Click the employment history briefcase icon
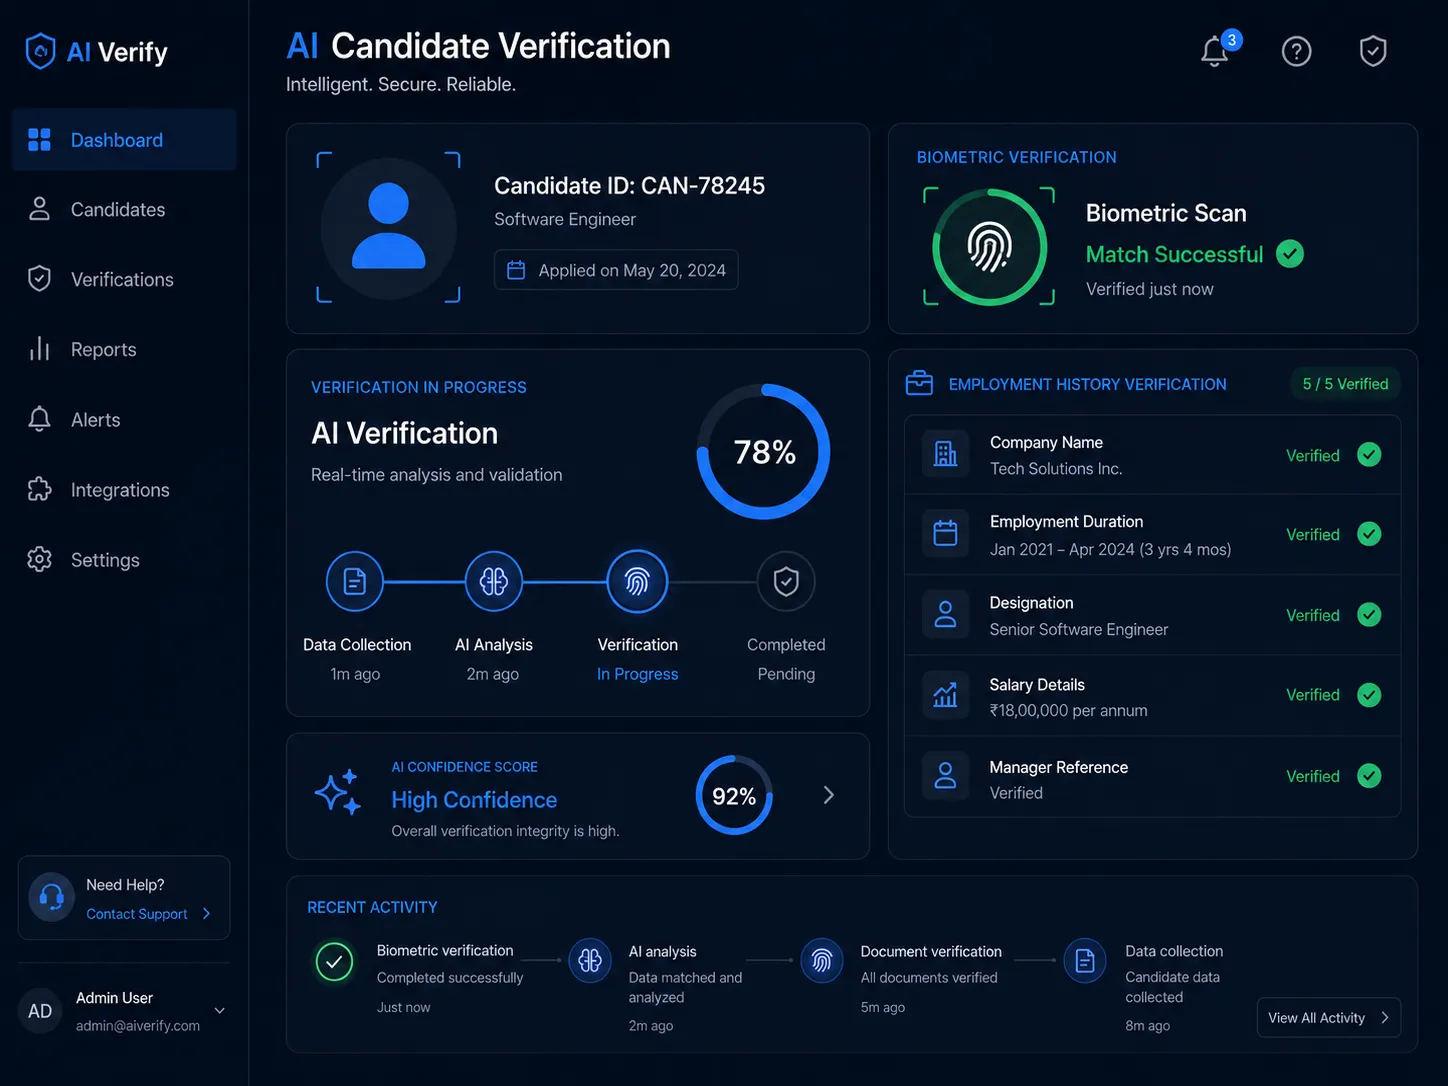This screenshot has width=1448, height=1086. click(919, 383)
